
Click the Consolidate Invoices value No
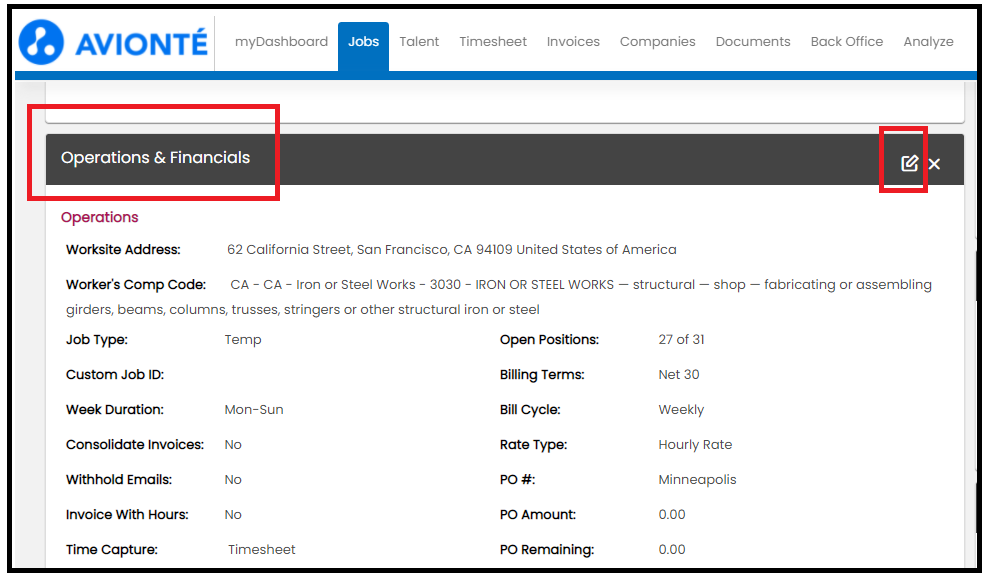233,445
